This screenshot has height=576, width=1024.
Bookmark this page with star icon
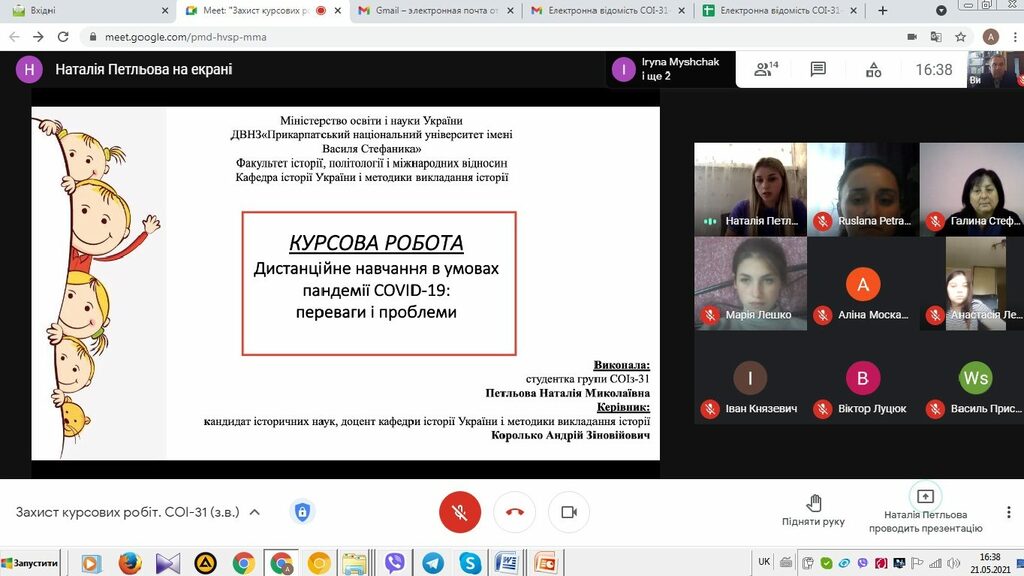(961, 37)
